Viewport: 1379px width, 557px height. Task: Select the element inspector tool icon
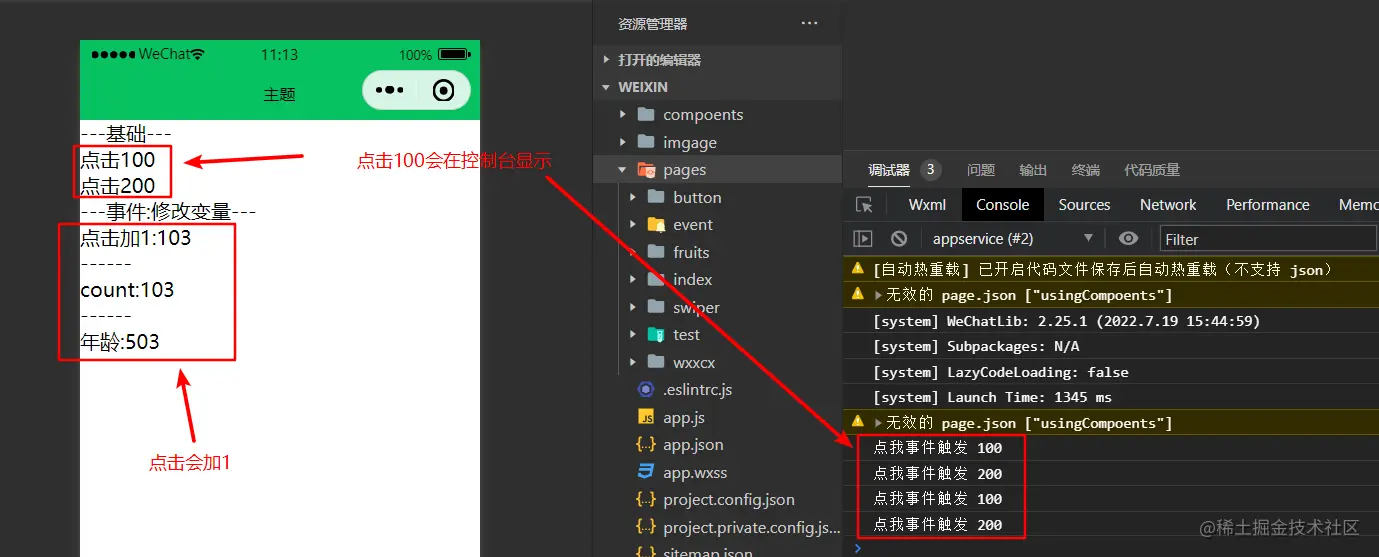(x=864, y=205)
